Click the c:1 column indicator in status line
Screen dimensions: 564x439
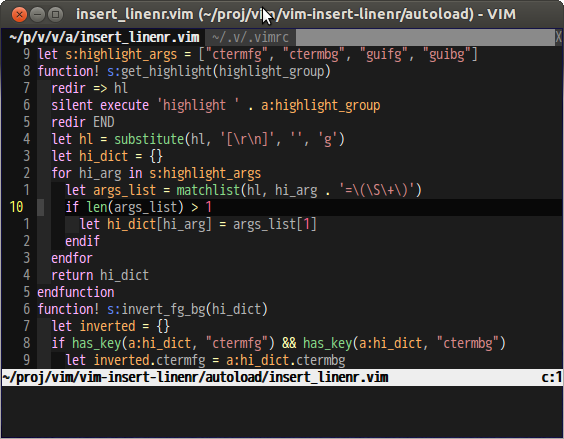coord(551,377)
